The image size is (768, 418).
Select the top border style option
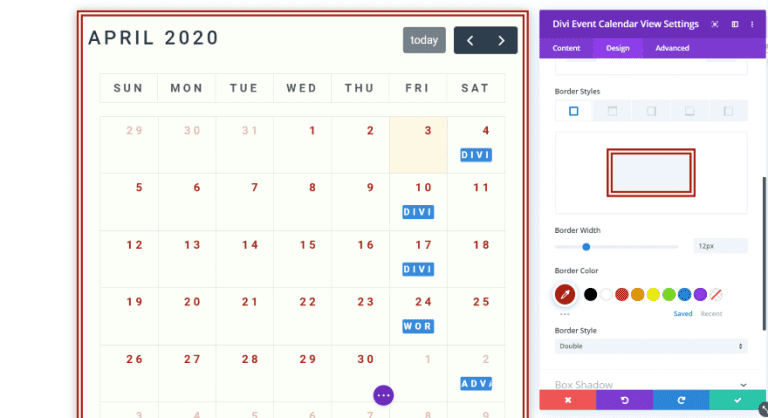click(x=612, y=111)
